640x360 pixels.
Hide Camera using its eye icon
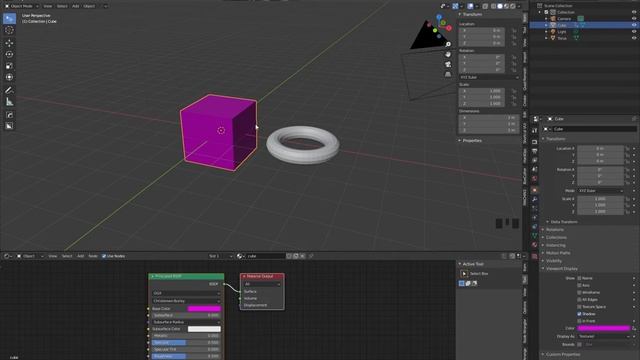(x=634, y=18)
